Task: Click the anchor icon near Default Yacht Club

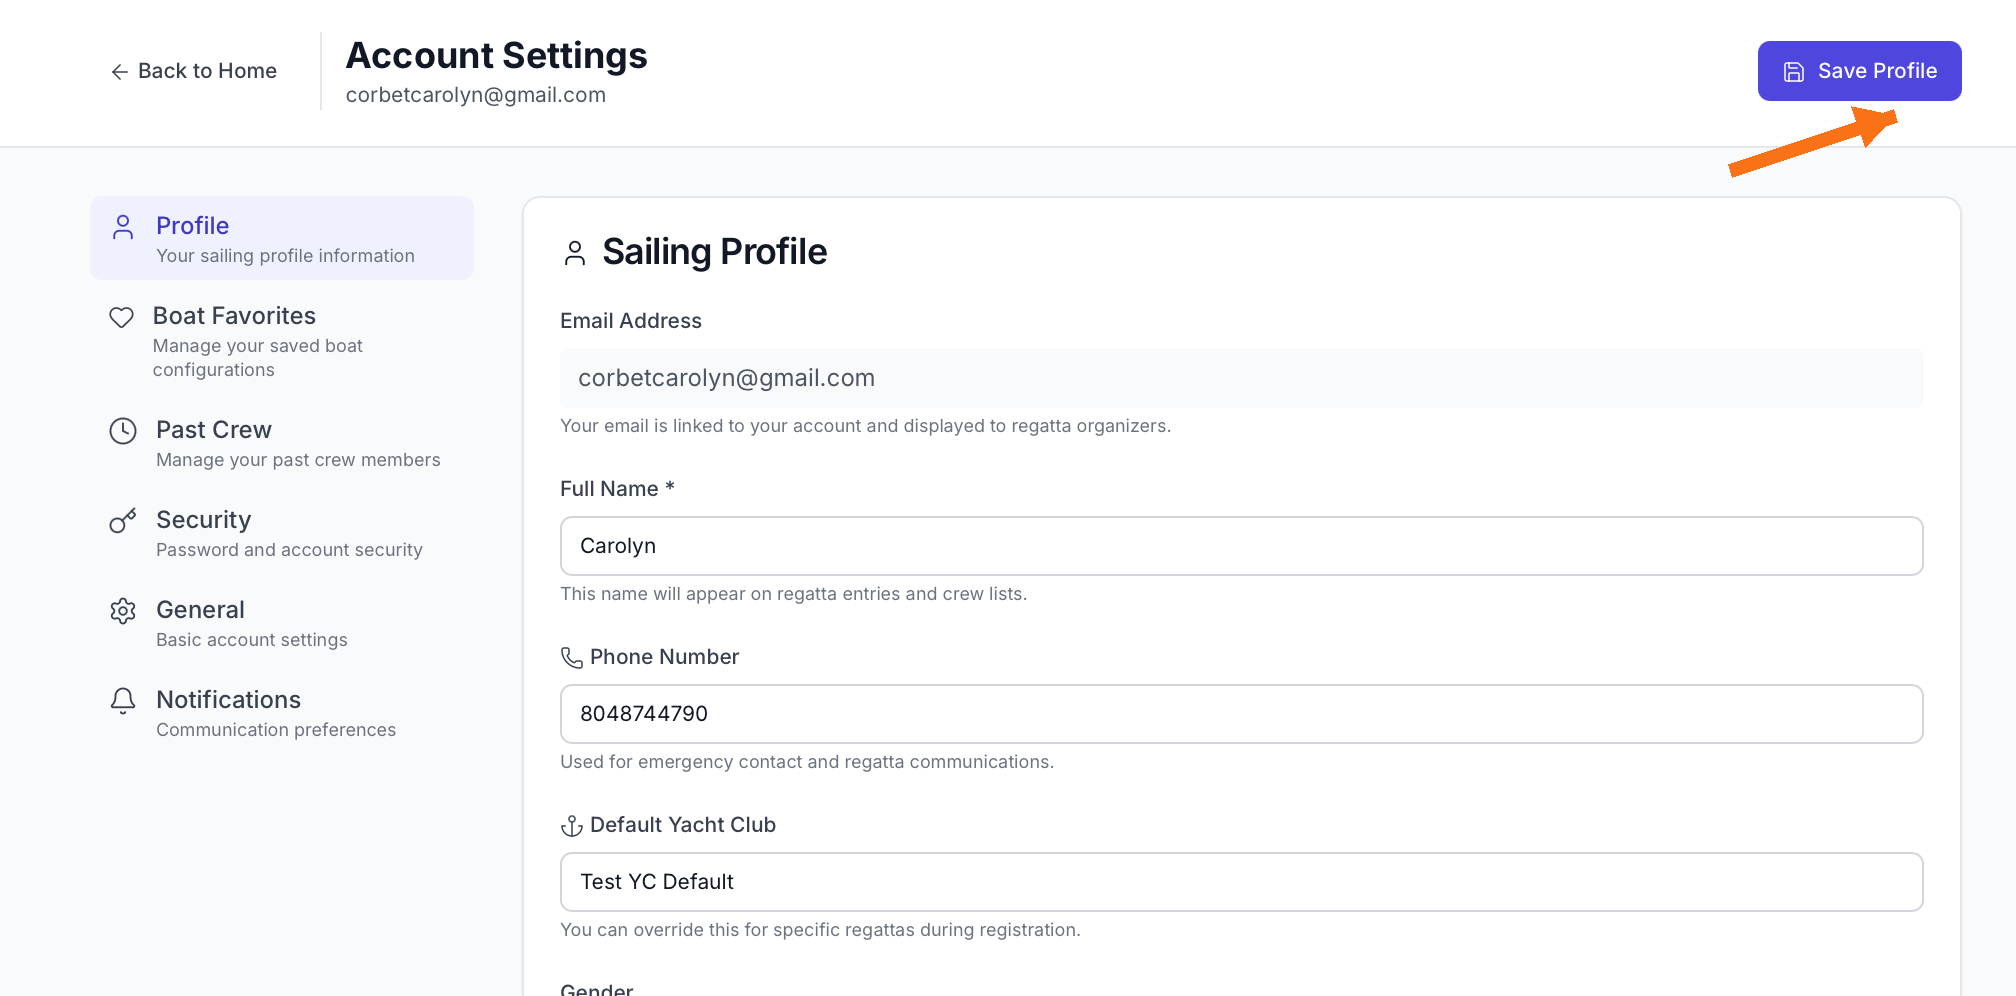Action: coord(570,826)
